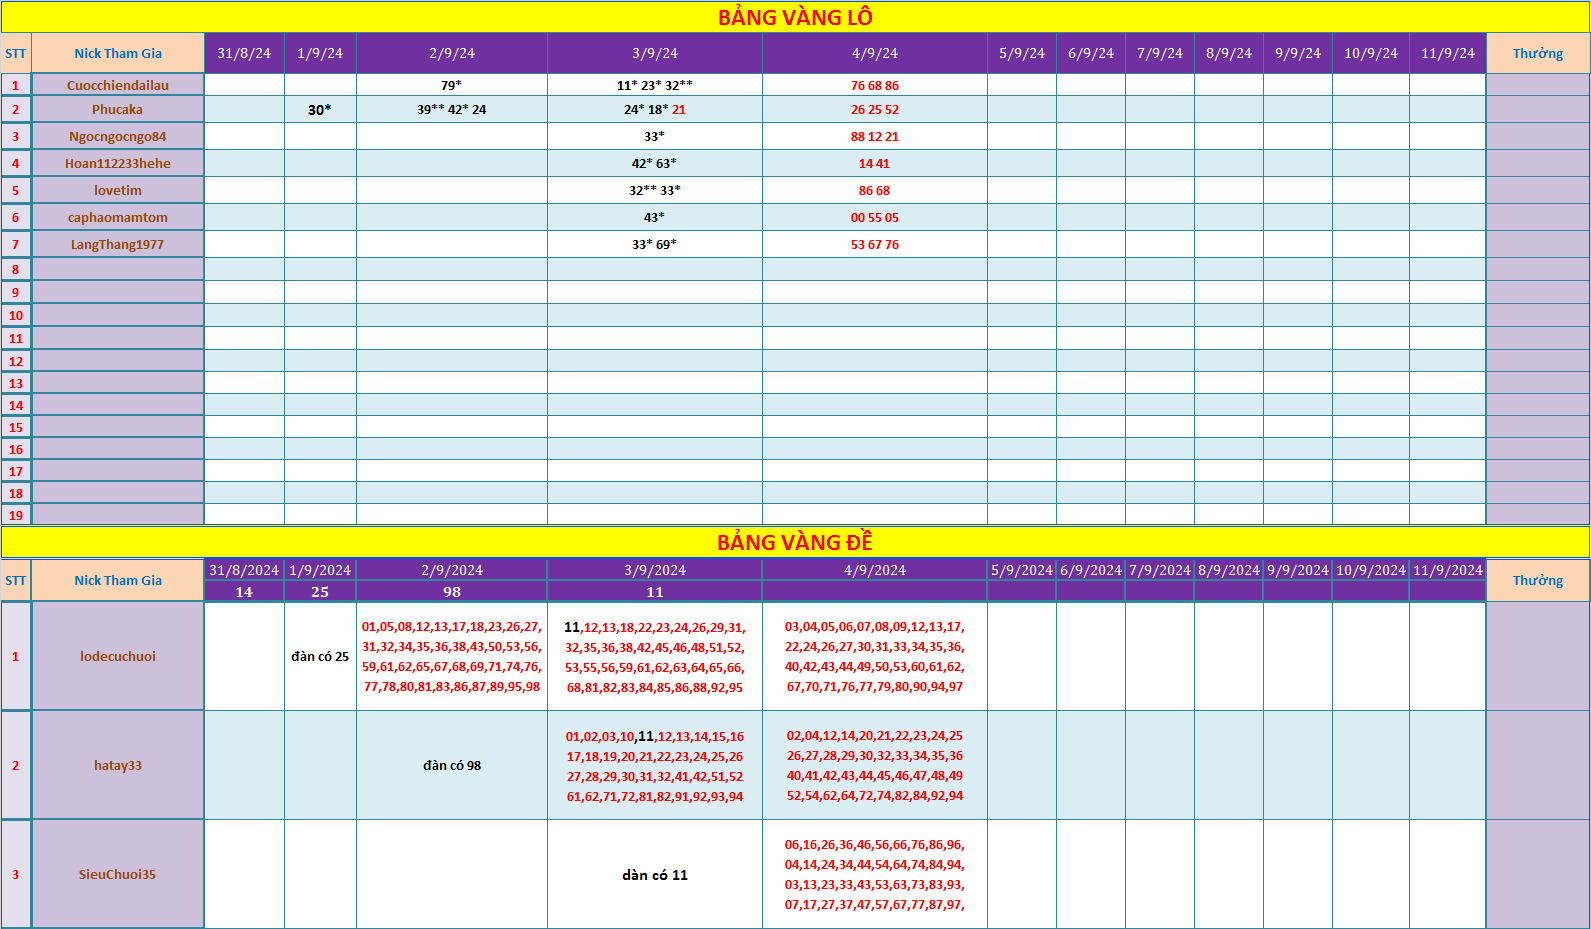Click the cell reading 43*
This screenshot has height=929, width=1591.
[655, 217]
